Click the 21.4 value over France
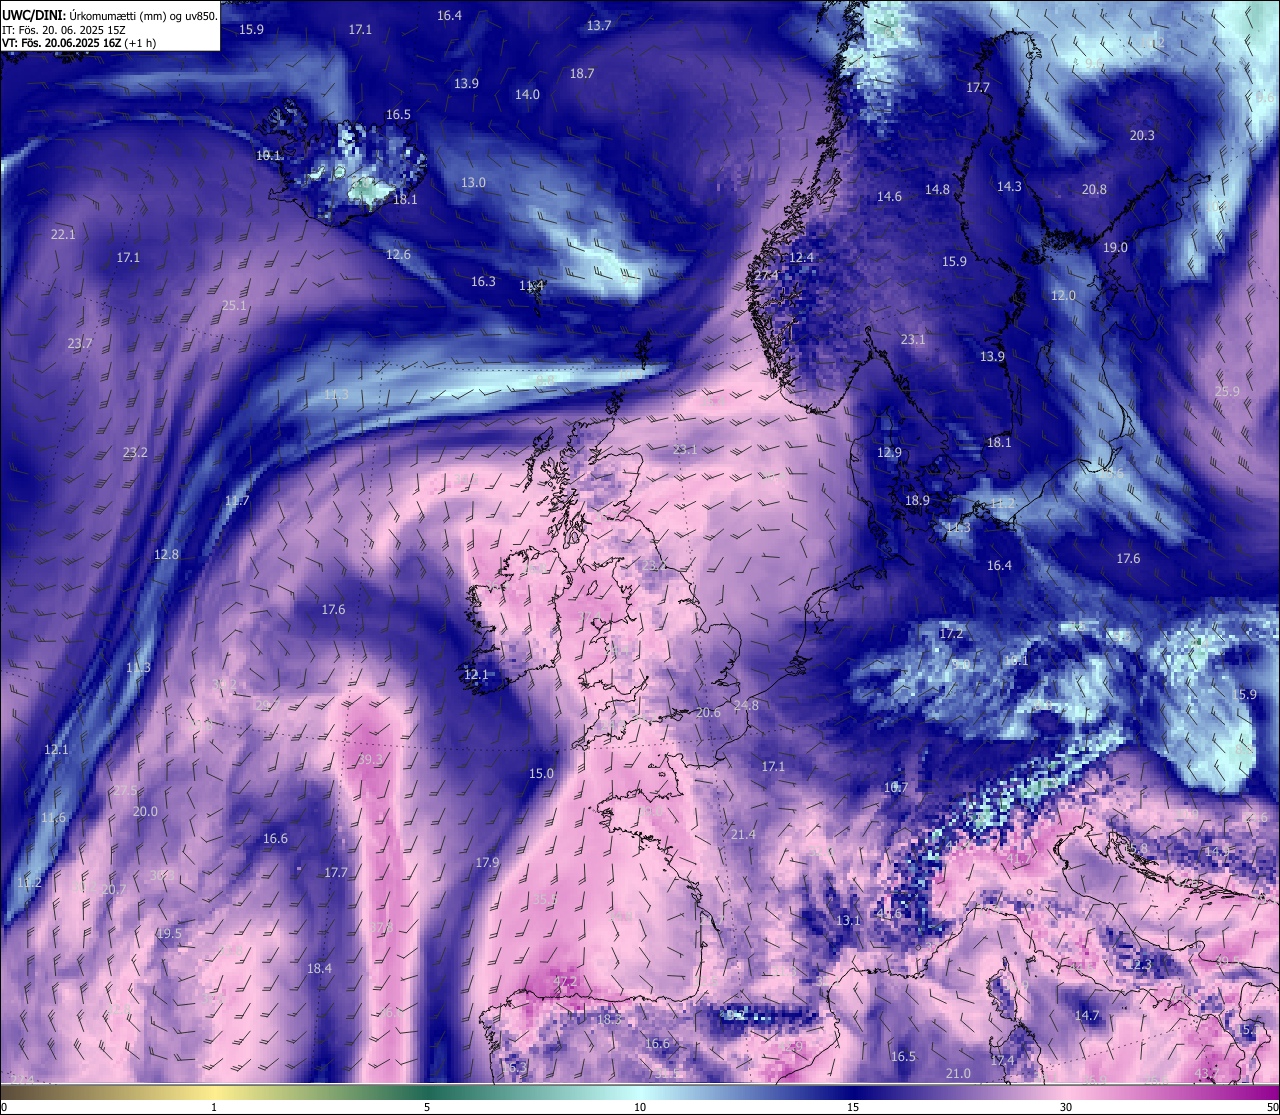1280x1115 pixels. [743, 835]
